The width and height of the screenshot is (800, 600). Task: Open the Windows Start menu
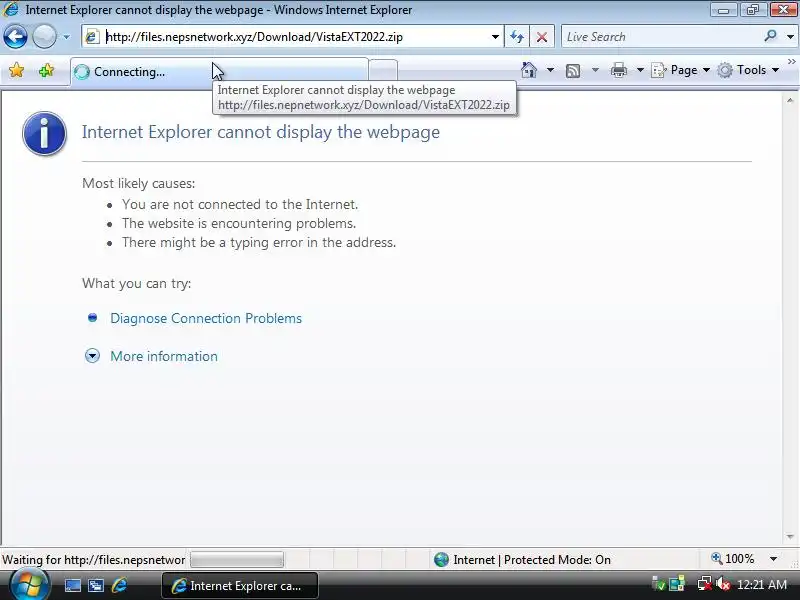29,585
